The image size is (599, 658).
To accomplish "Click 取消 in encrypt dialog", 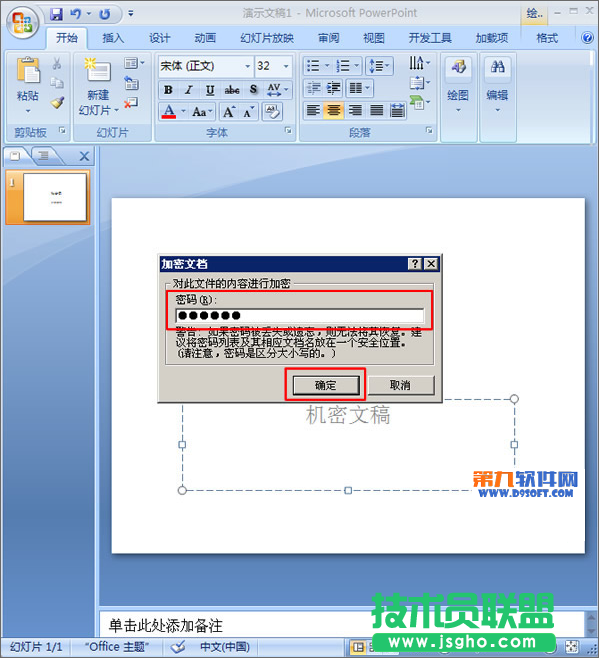I will 400,385.
